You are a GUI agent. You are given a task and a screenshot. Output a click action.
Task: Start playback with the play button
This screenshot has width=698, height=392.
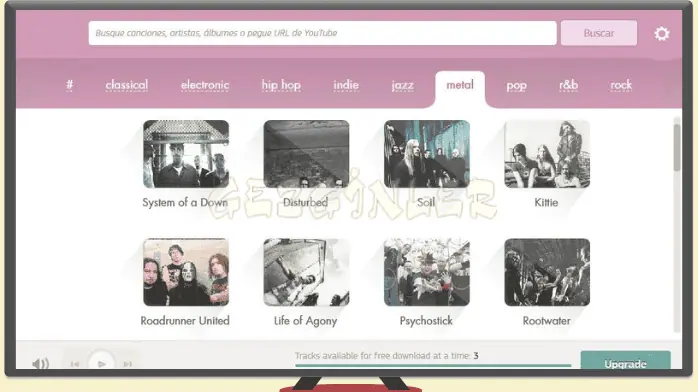coord(101,363)
